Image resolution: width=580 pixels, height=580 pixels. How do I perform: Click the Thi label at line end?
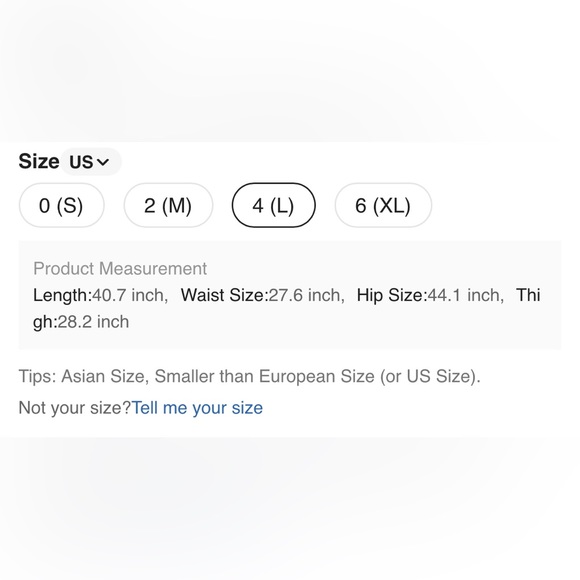pyautogui.click(x=528, y=295)
